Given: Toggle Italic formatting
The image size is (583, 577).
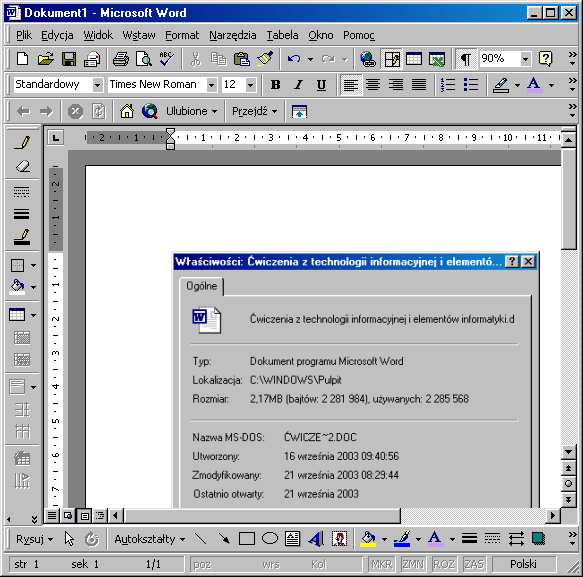Looking at the screenshot, I should pyautogui.click(x=298, y=85).
